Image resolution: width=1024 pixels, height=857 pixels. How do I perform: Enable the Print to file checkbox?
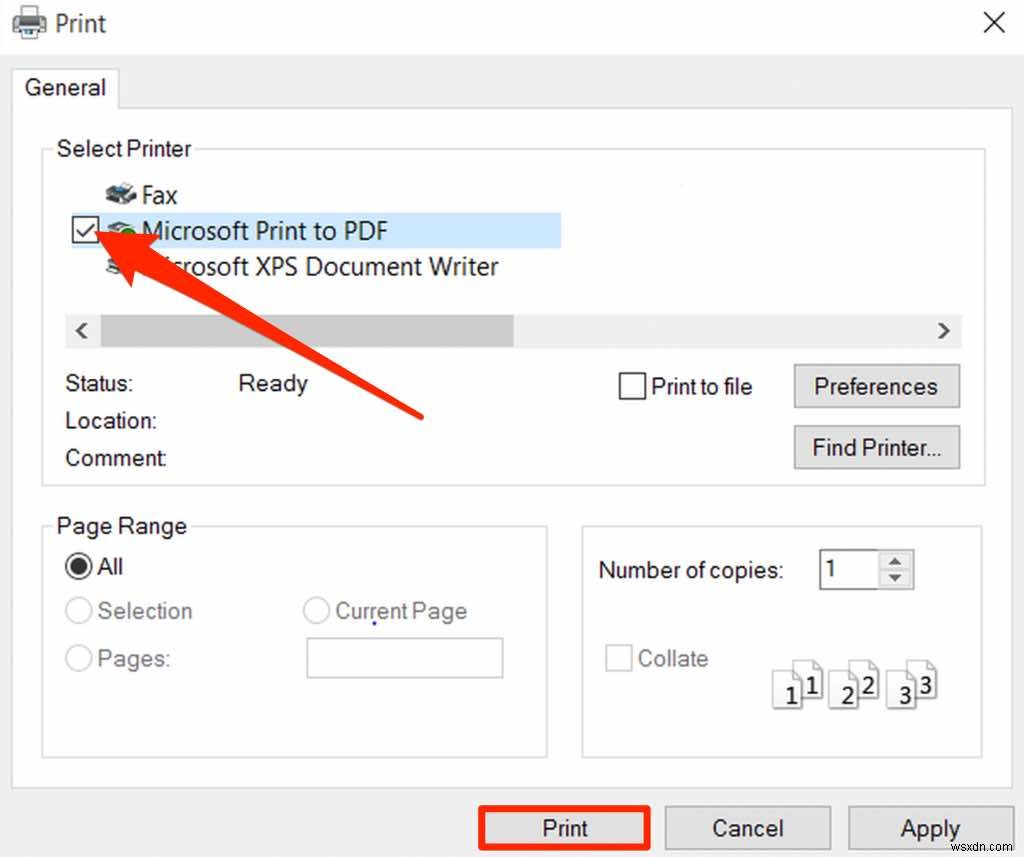(632, 386)
